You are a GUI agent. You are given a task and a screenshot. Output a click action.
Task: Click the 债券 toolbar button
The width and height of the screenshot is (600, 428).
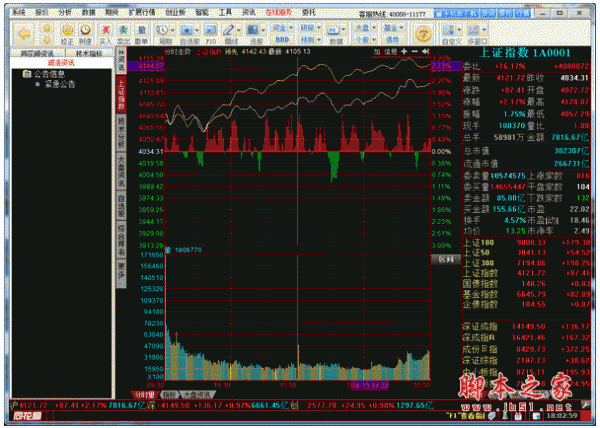pyautogui.click(x=392, y=39)
